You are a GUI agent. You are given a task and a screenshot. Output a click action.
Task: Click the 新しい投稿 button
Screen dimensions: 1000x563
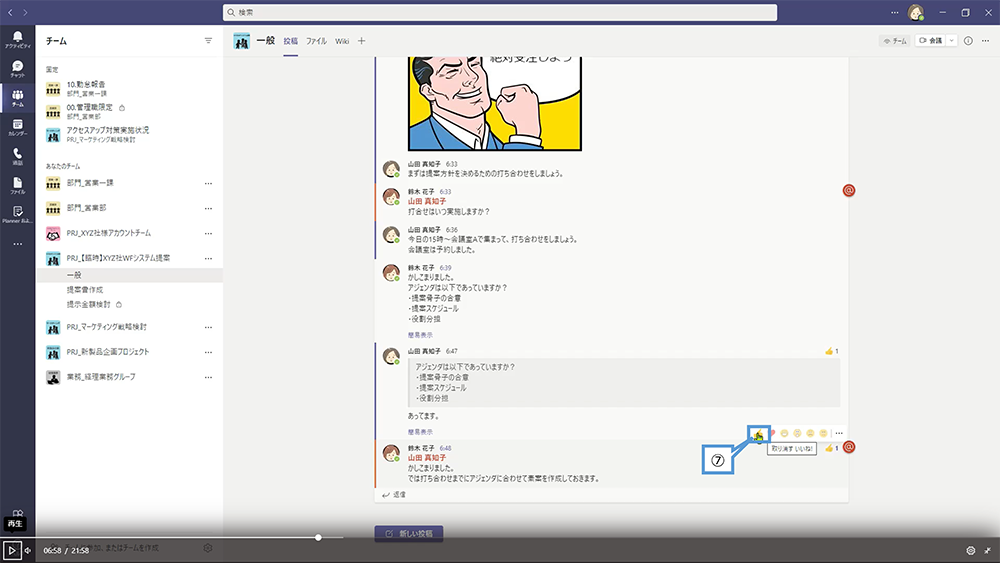pos(409,534)
